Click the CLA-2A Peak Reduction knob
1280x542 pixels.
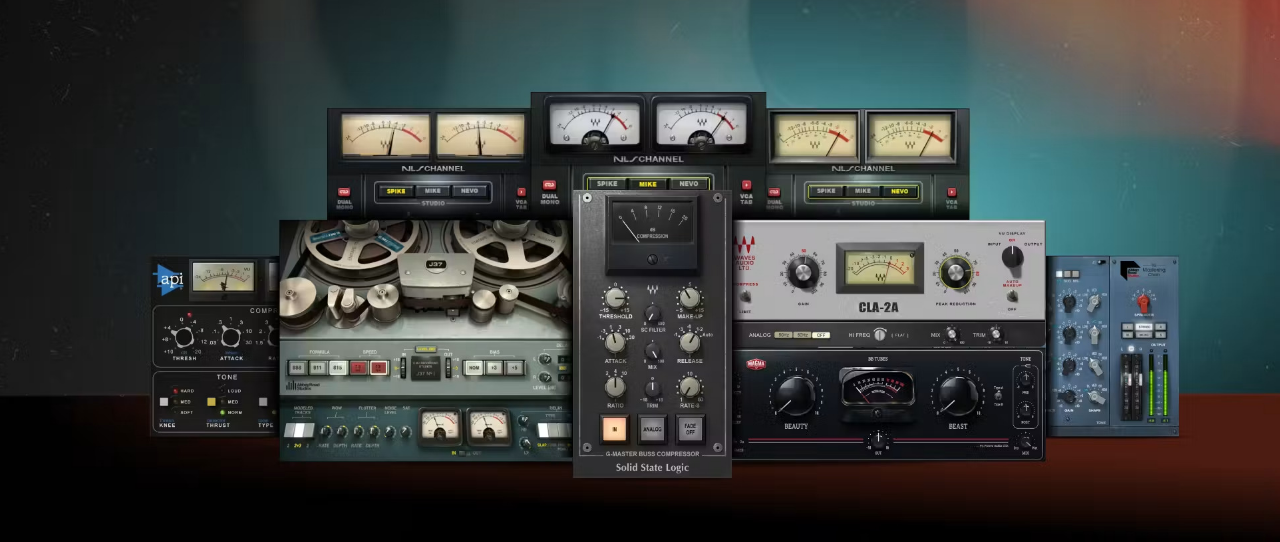pyautogui.click(x=956, y=273)
